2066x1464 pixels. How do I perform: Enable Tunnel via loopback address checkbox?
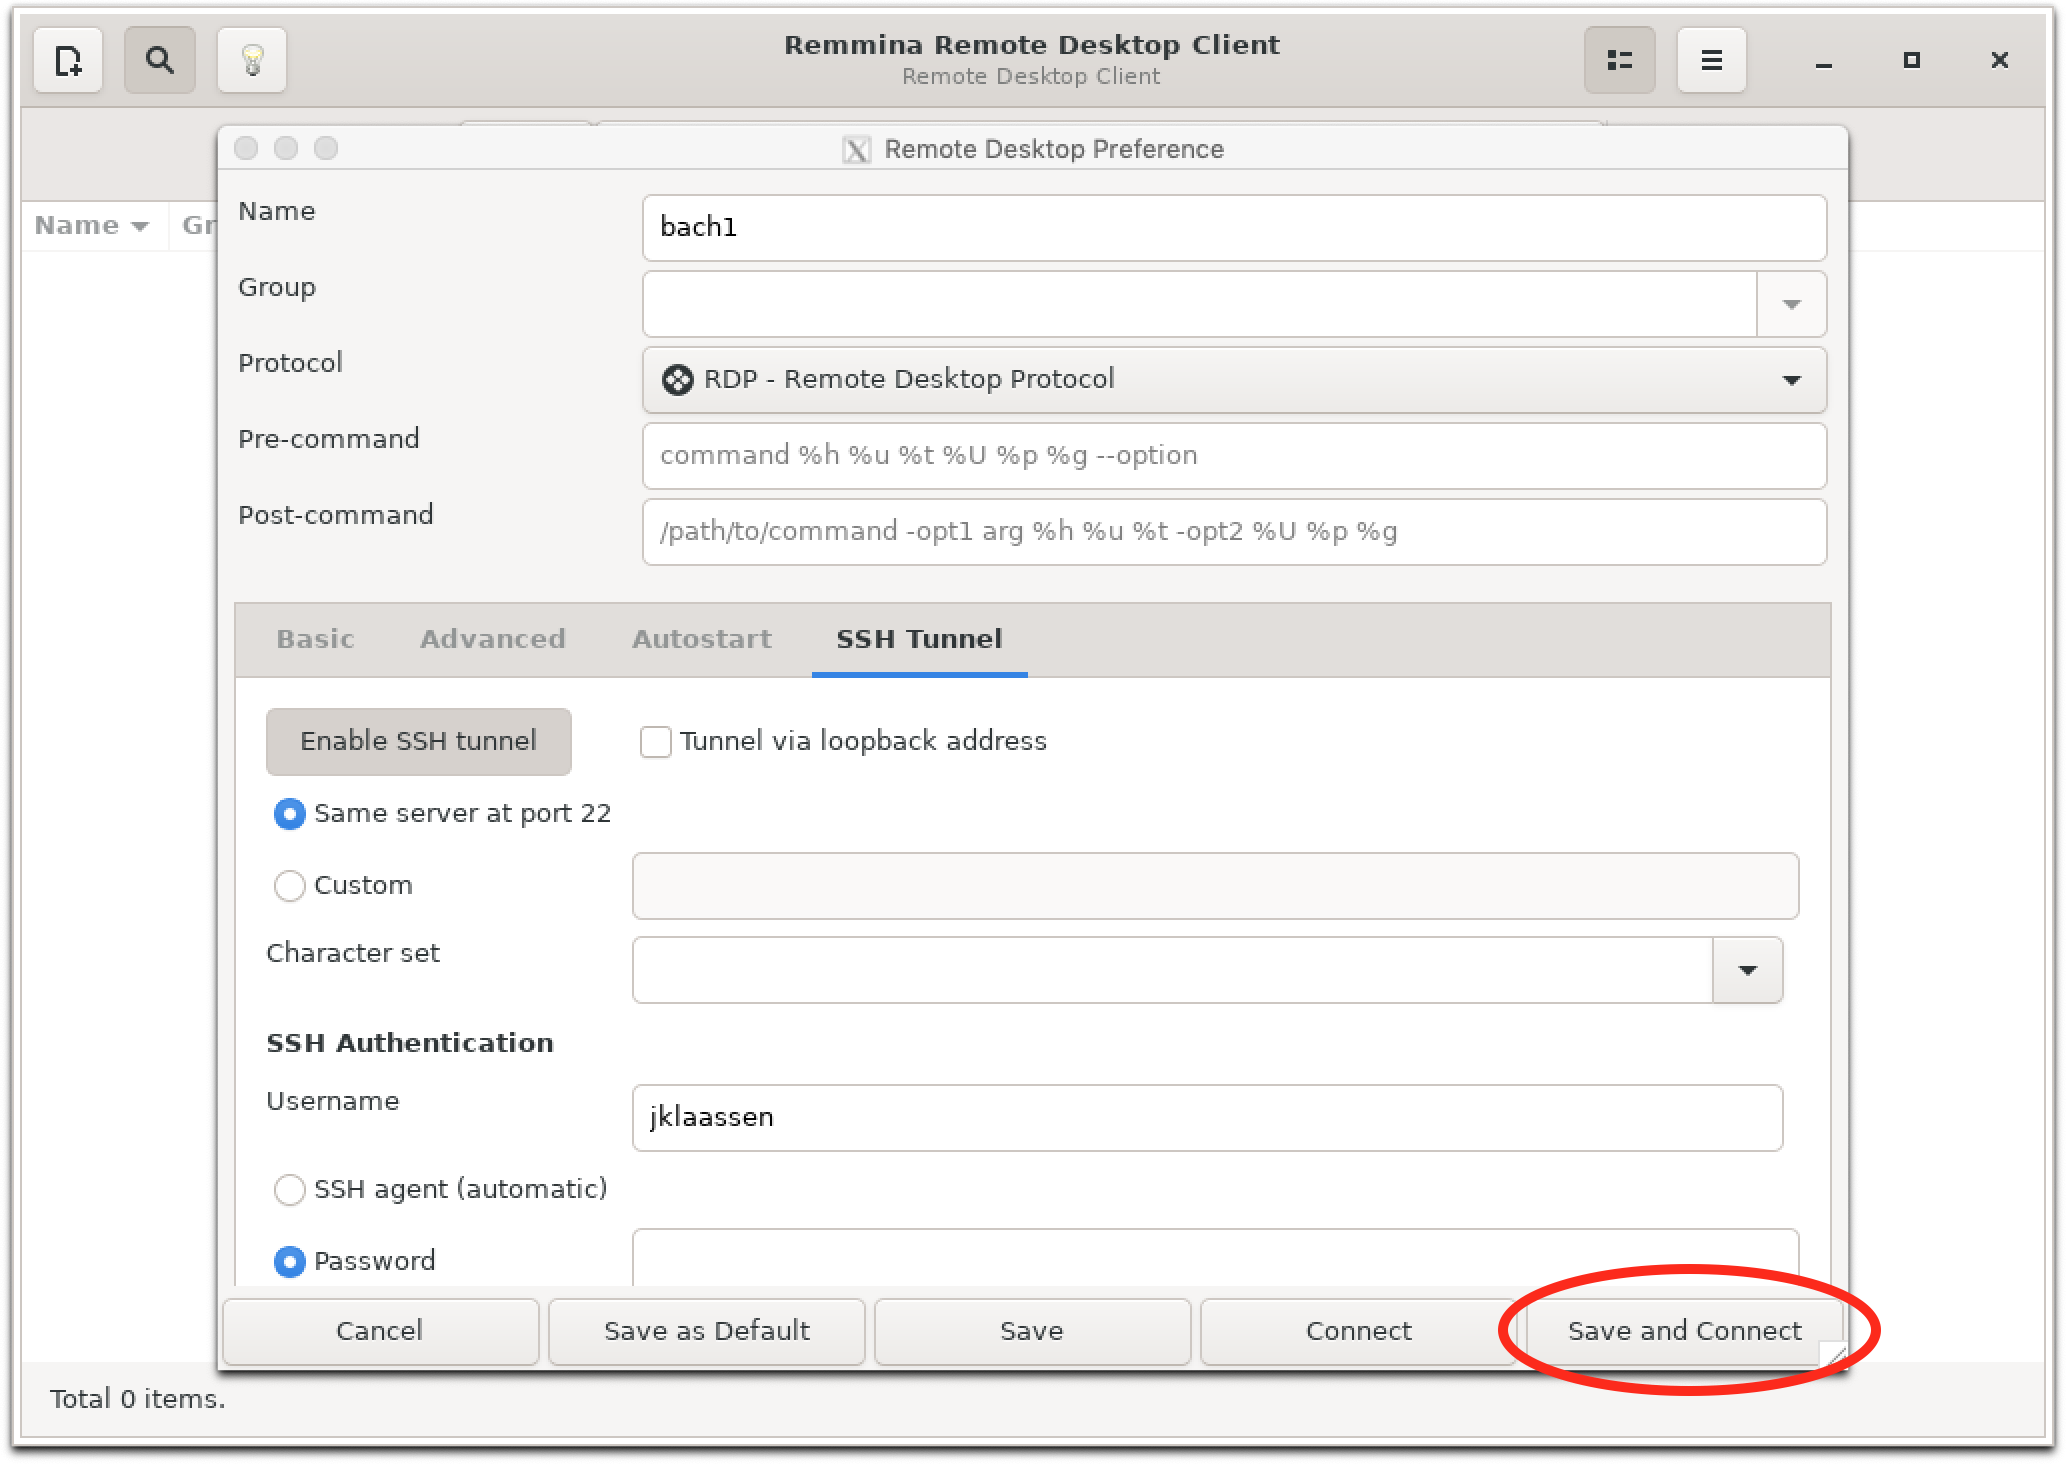[x=656, y=742]
